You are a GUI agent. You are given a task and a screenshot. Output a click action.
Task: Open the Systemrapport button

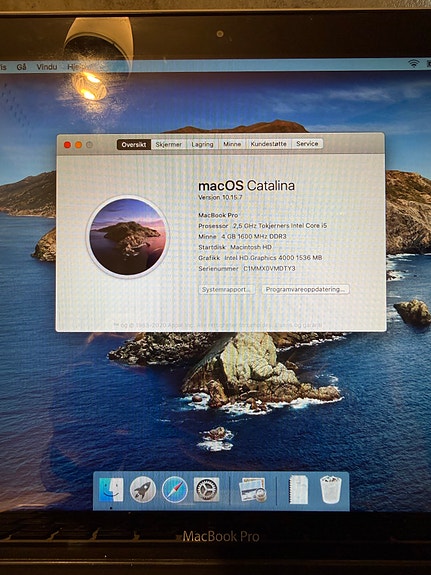pyautogui.click(x=227, y=289)
